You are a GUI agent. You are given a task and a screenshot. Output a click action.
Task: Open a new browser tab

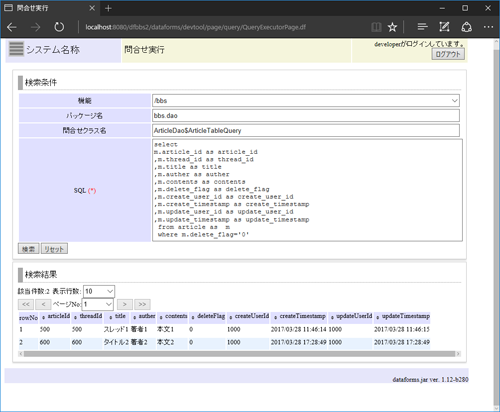coord(108,8)
